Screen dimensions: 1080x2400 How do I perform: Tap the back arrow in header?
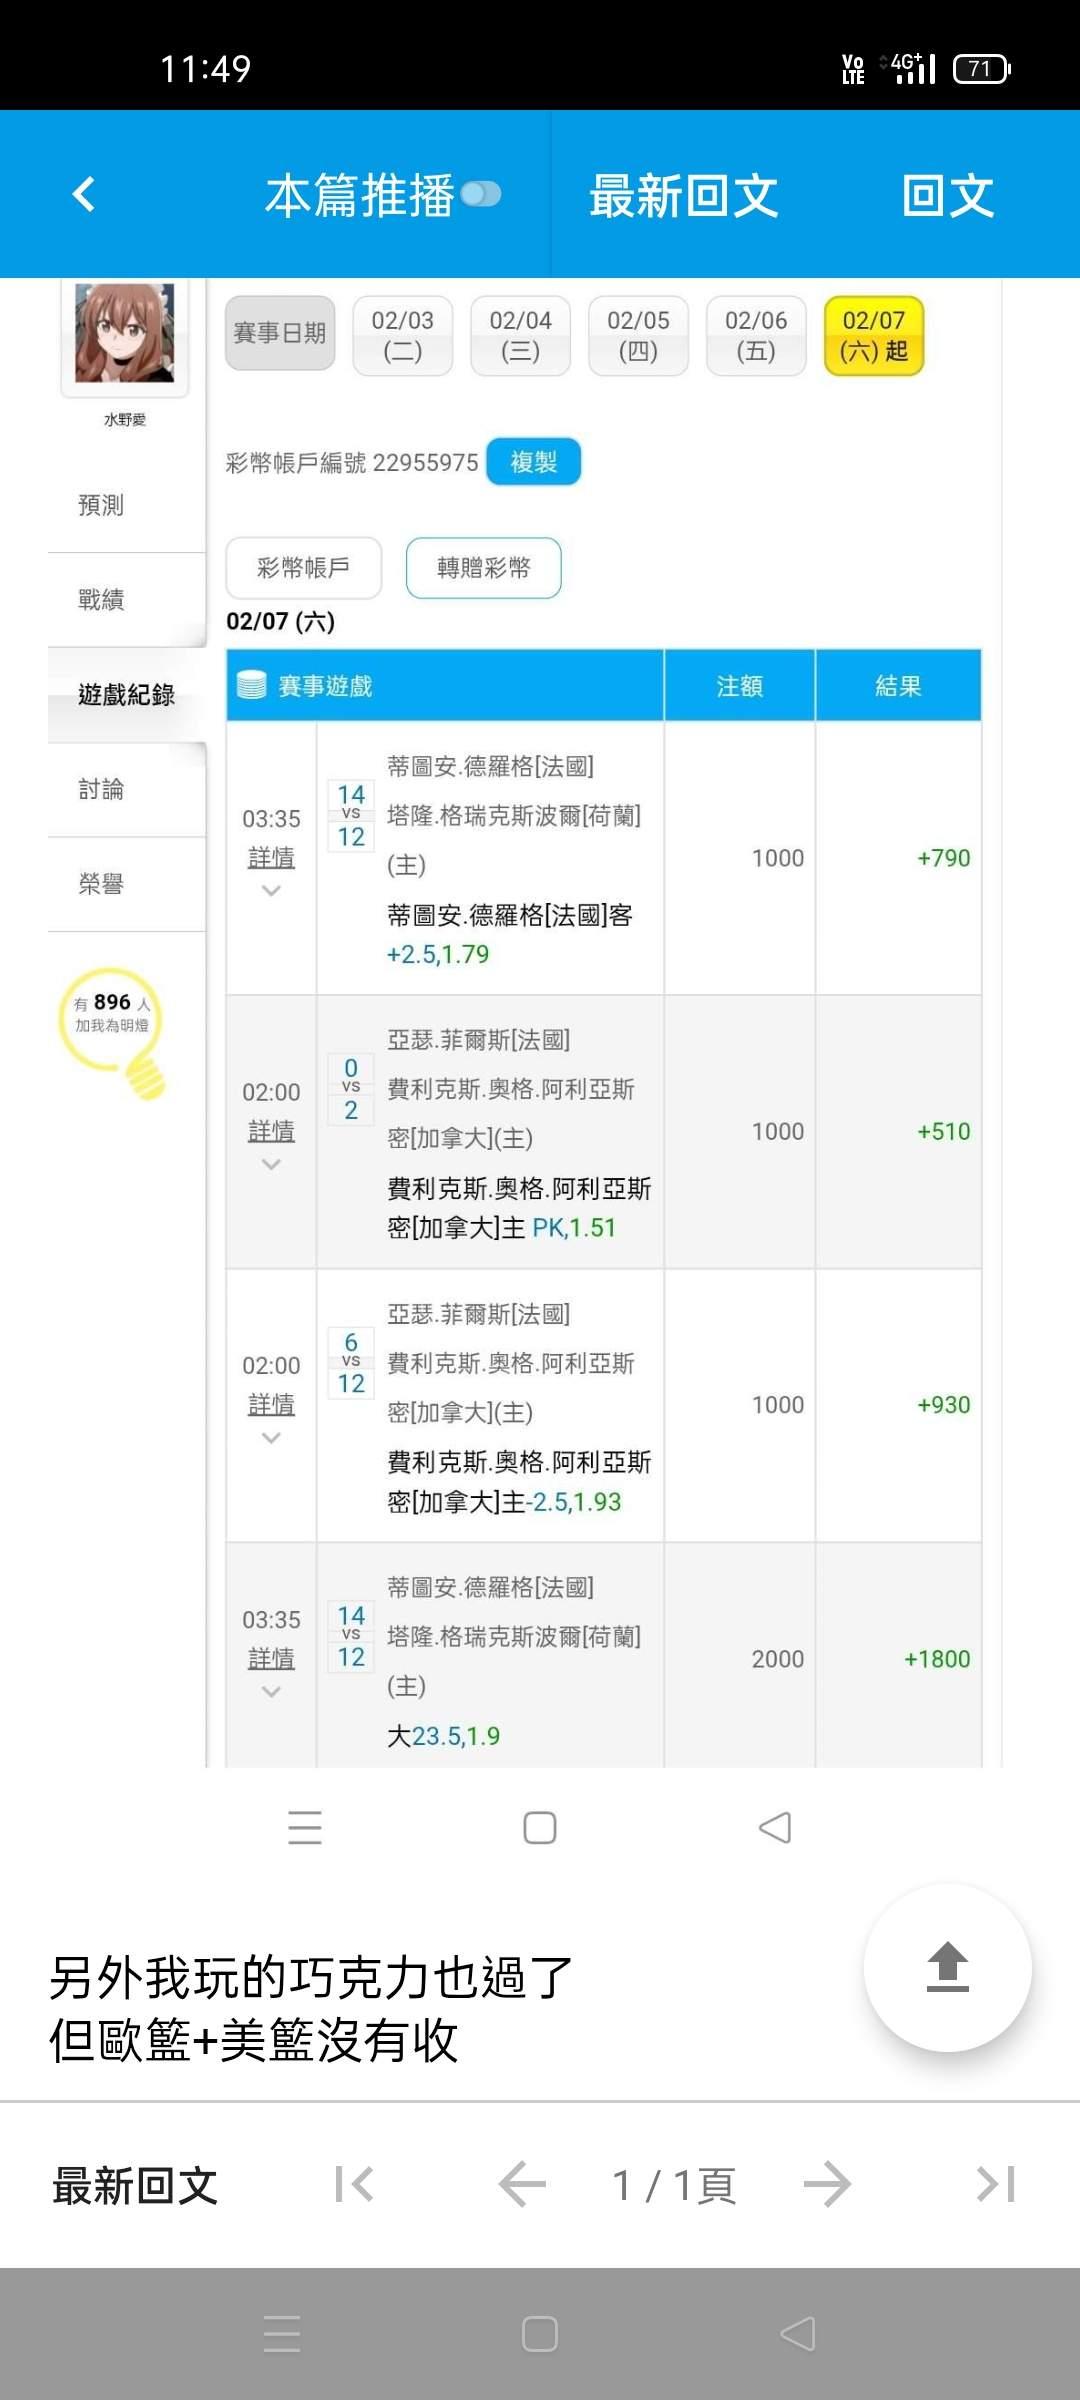[x=84, y=194]
